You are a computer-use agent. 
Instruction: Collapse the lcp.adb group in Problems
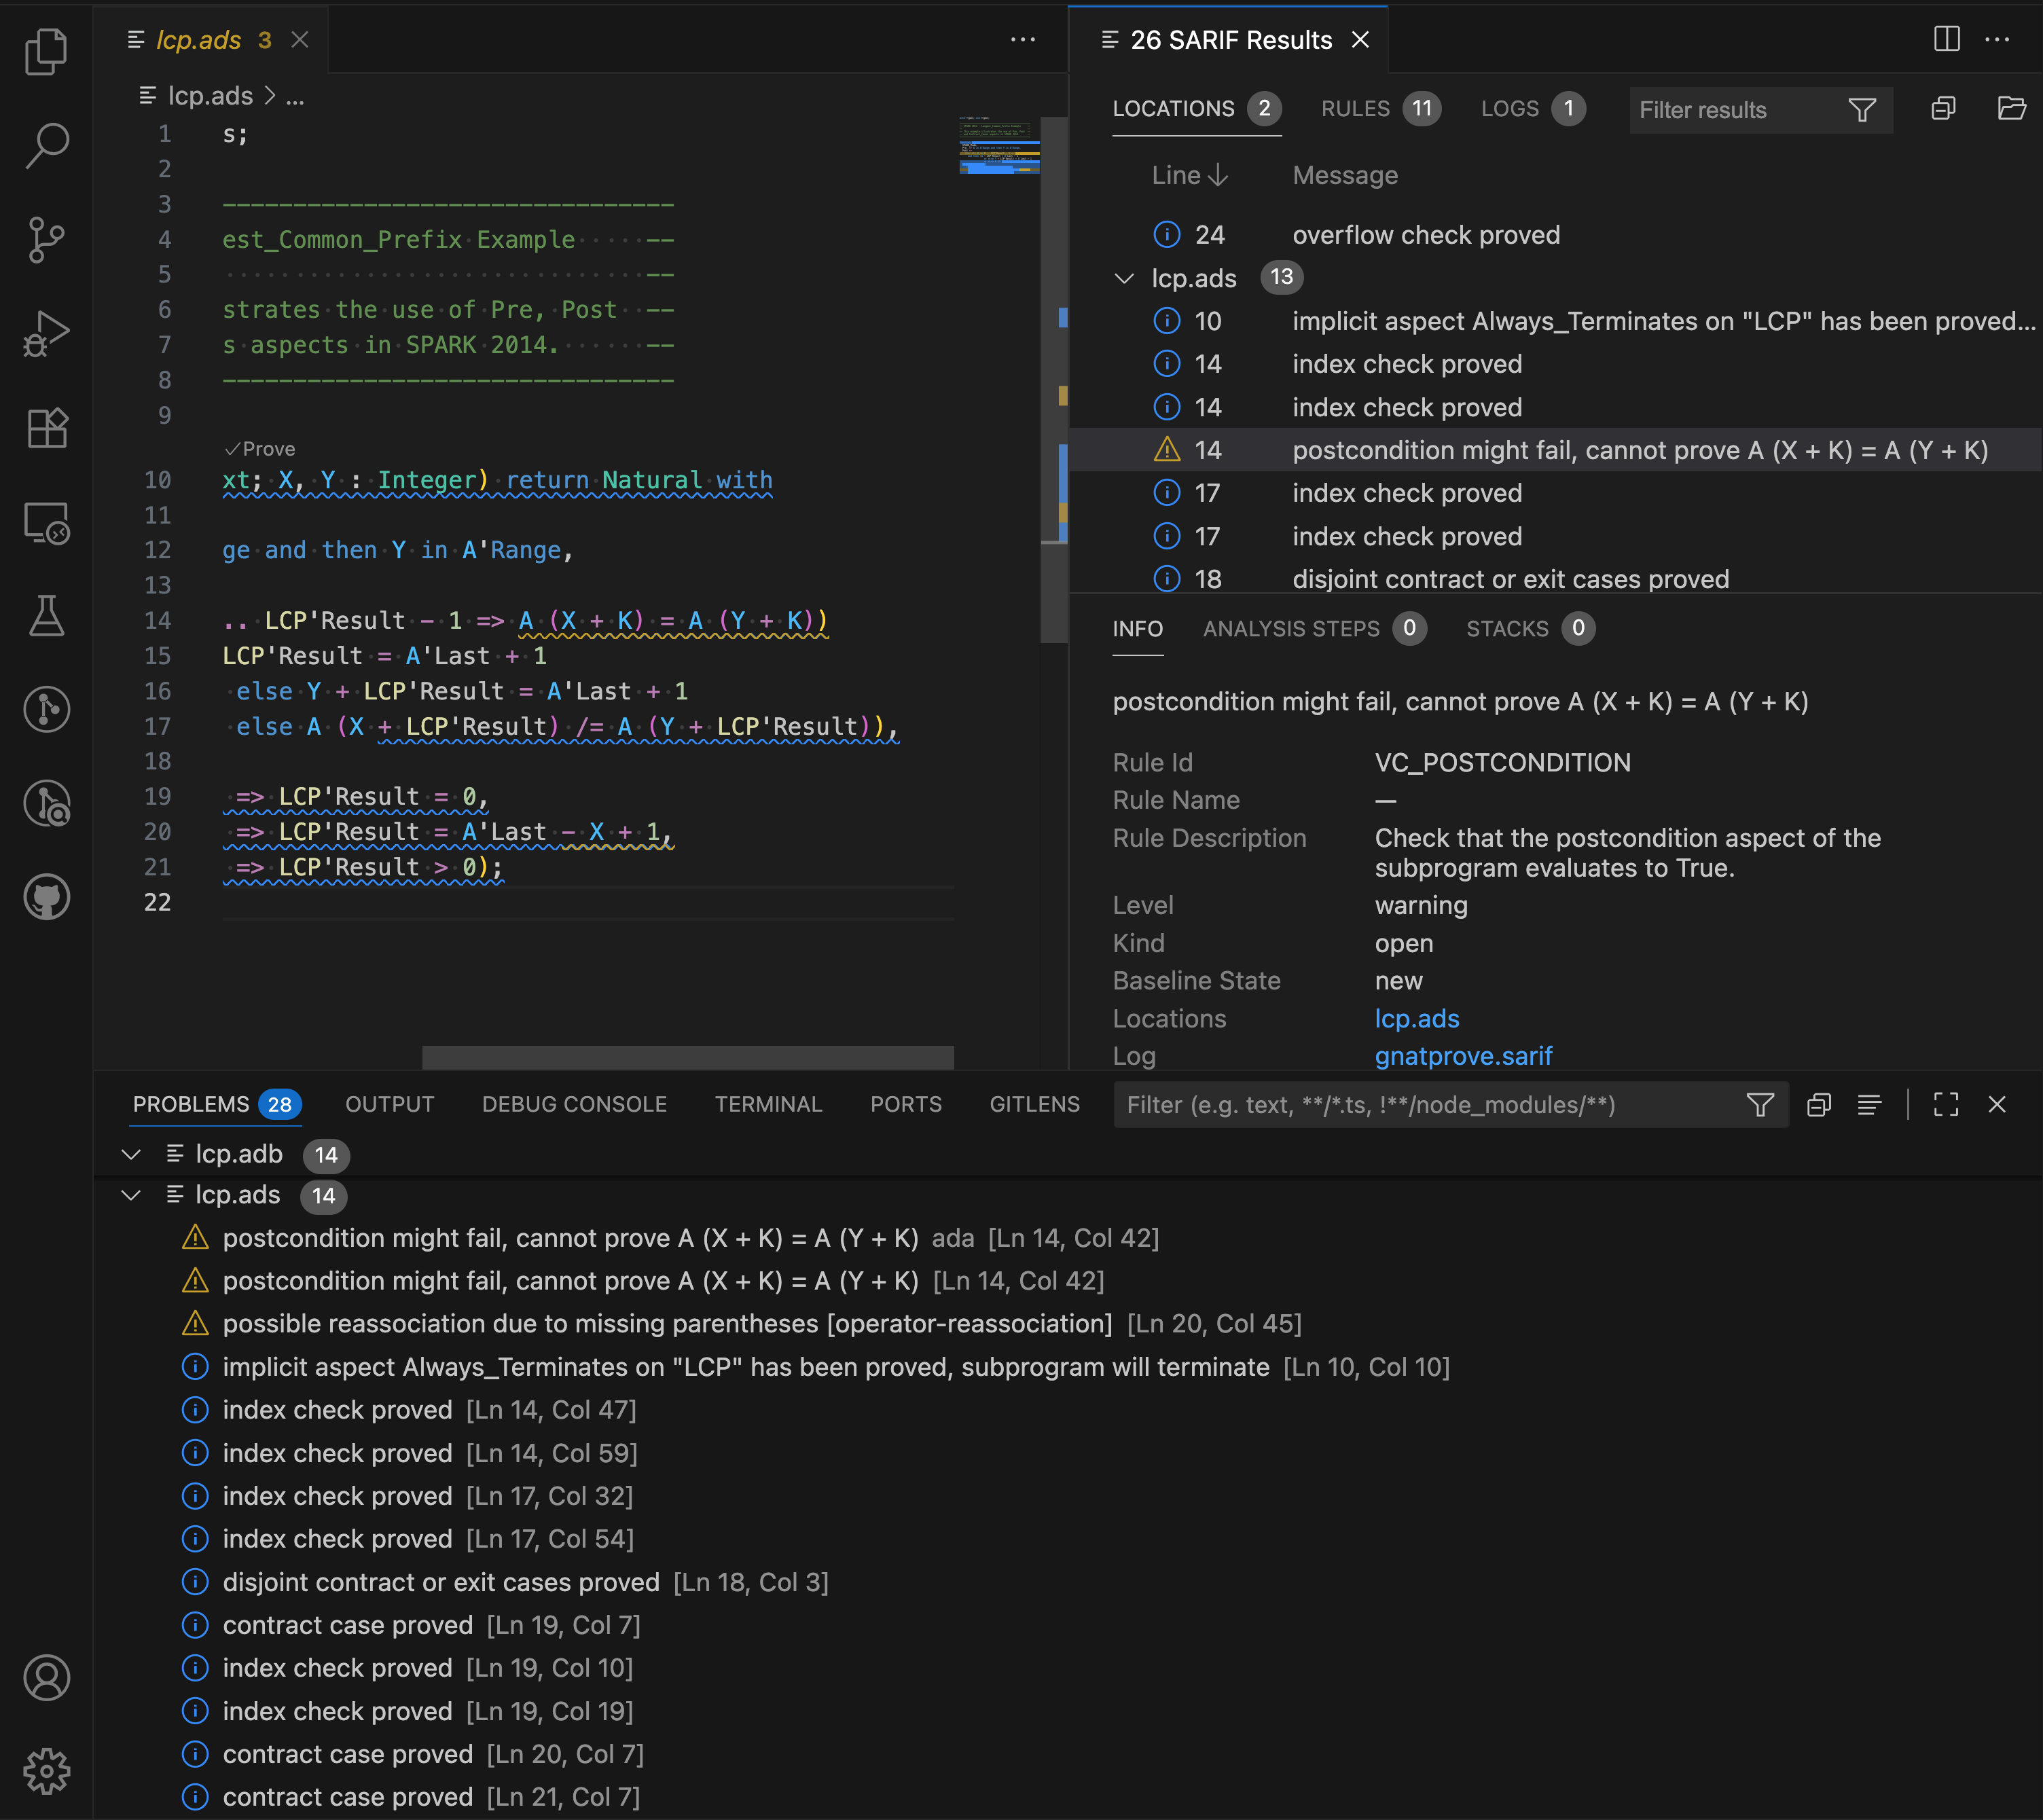coord(131,1154)
